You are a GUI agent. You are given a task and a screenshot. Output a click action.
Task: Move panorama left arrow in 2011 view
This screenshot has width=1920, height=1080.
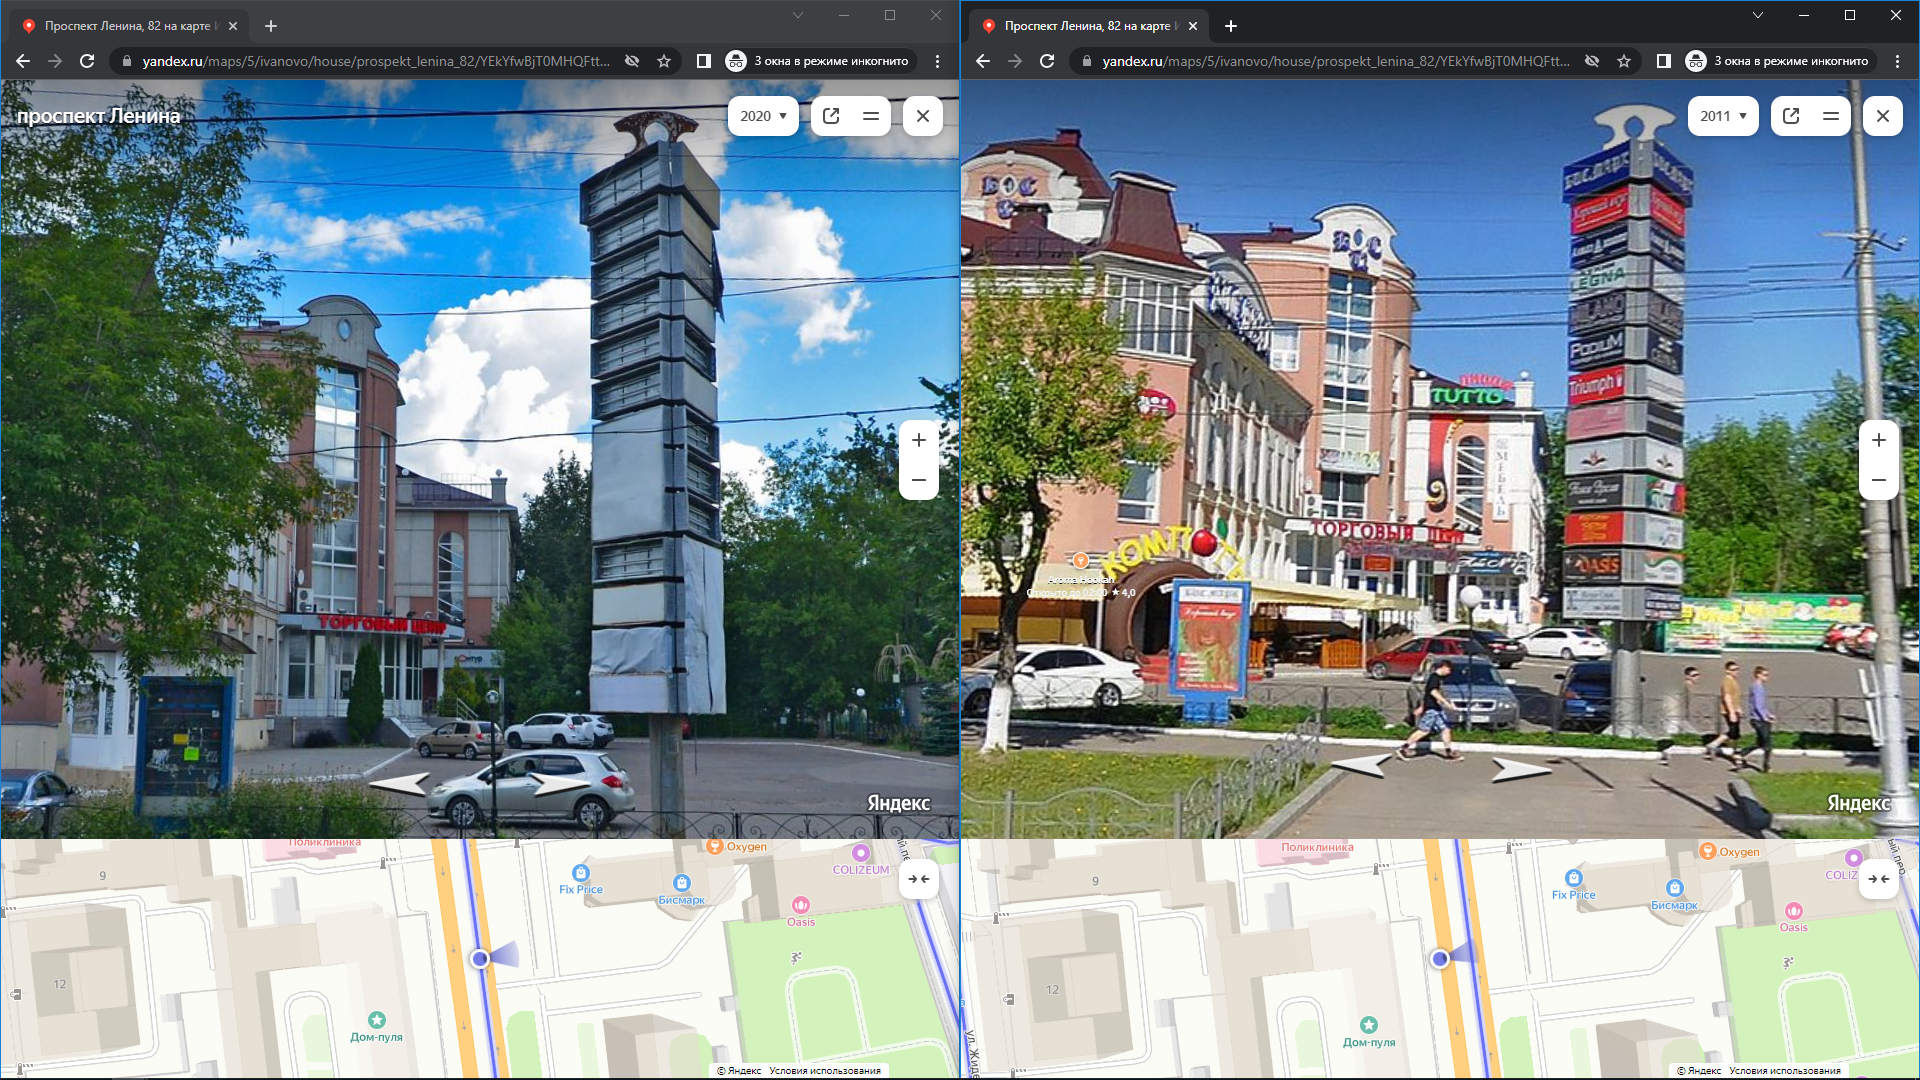pyautogui.click(x=1362, y=765)
